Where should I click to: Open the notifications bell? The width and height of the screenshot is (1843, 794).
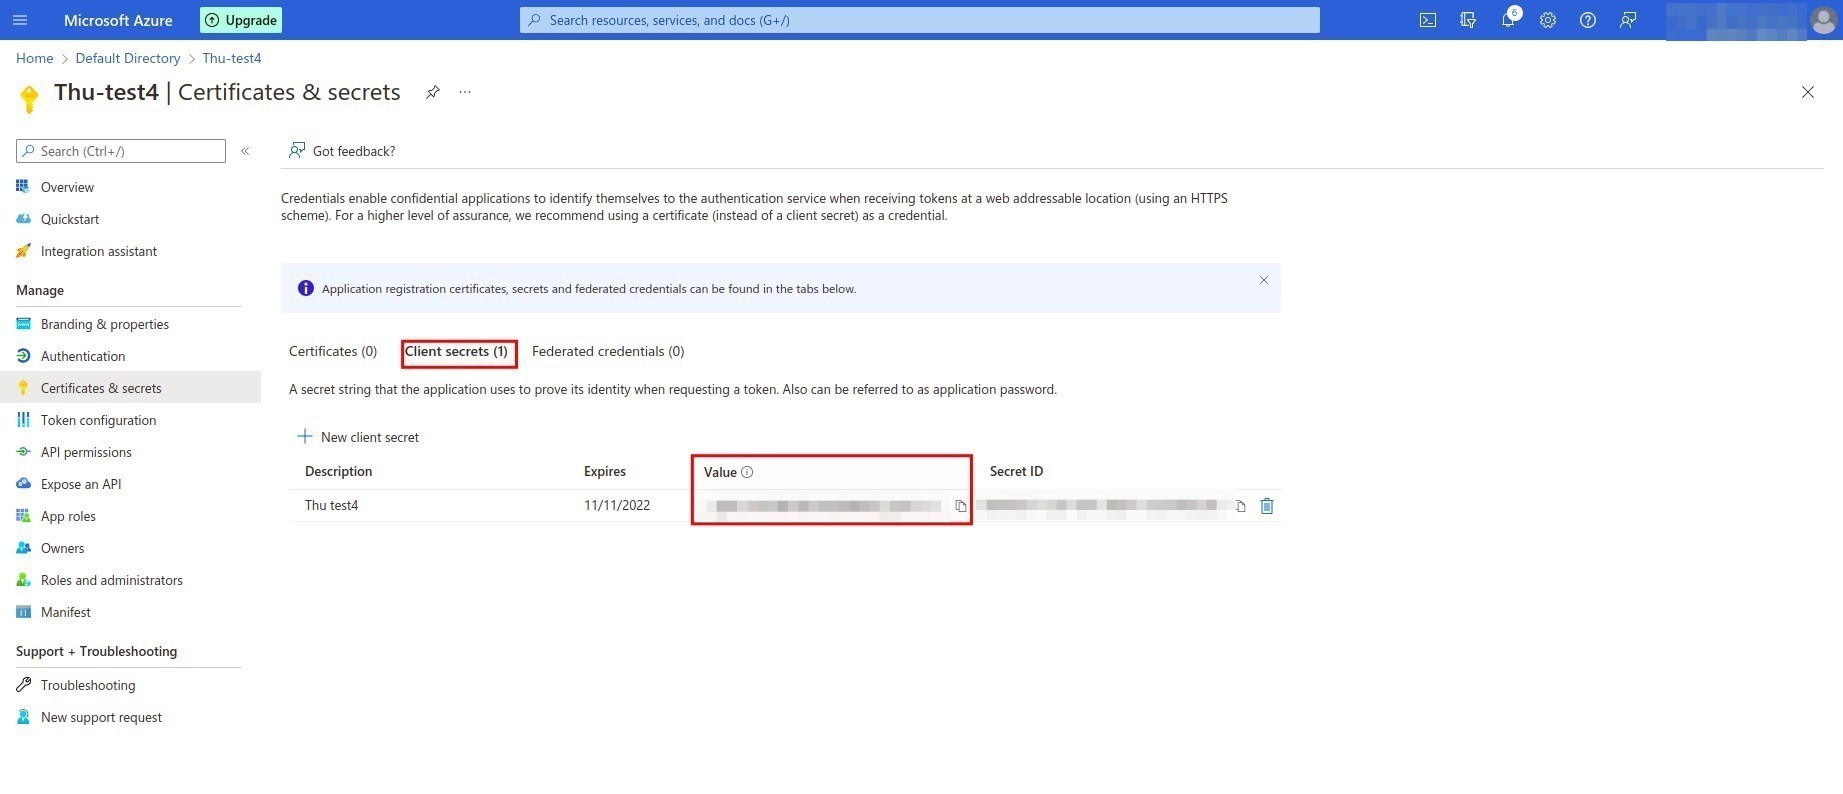point(1508,20)
